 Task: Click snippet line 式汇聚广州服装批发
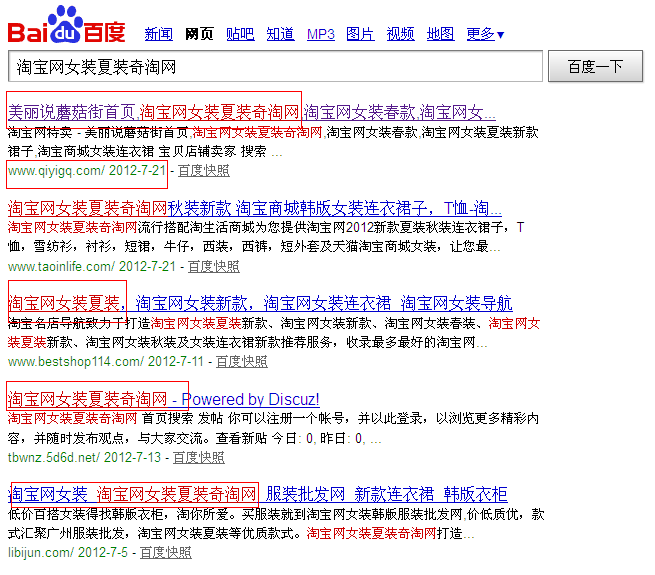(241, 534)
